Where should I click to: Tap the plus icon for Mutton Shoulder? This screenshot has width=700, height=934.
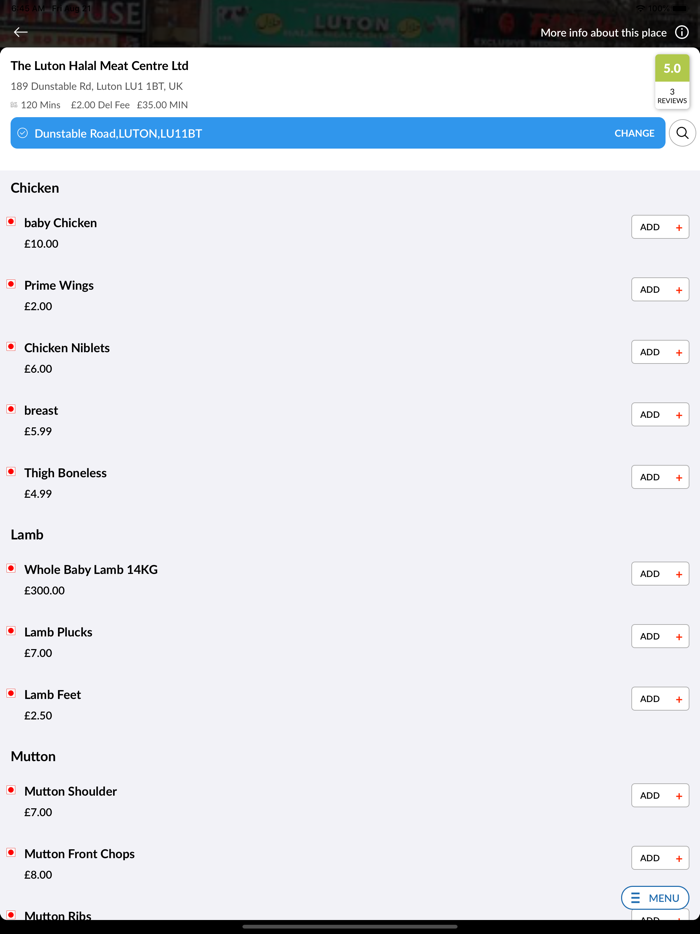[x=679, y=796]
